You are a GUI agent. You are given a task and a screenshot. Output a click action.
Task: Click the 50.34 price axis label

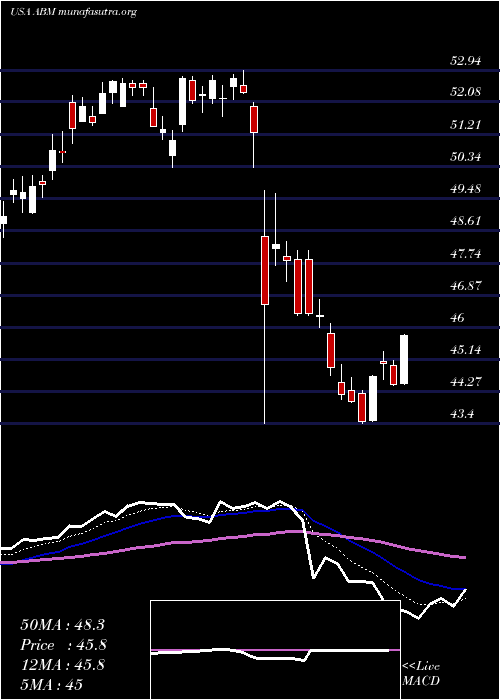pyautogui.click(x=466, y=157)
